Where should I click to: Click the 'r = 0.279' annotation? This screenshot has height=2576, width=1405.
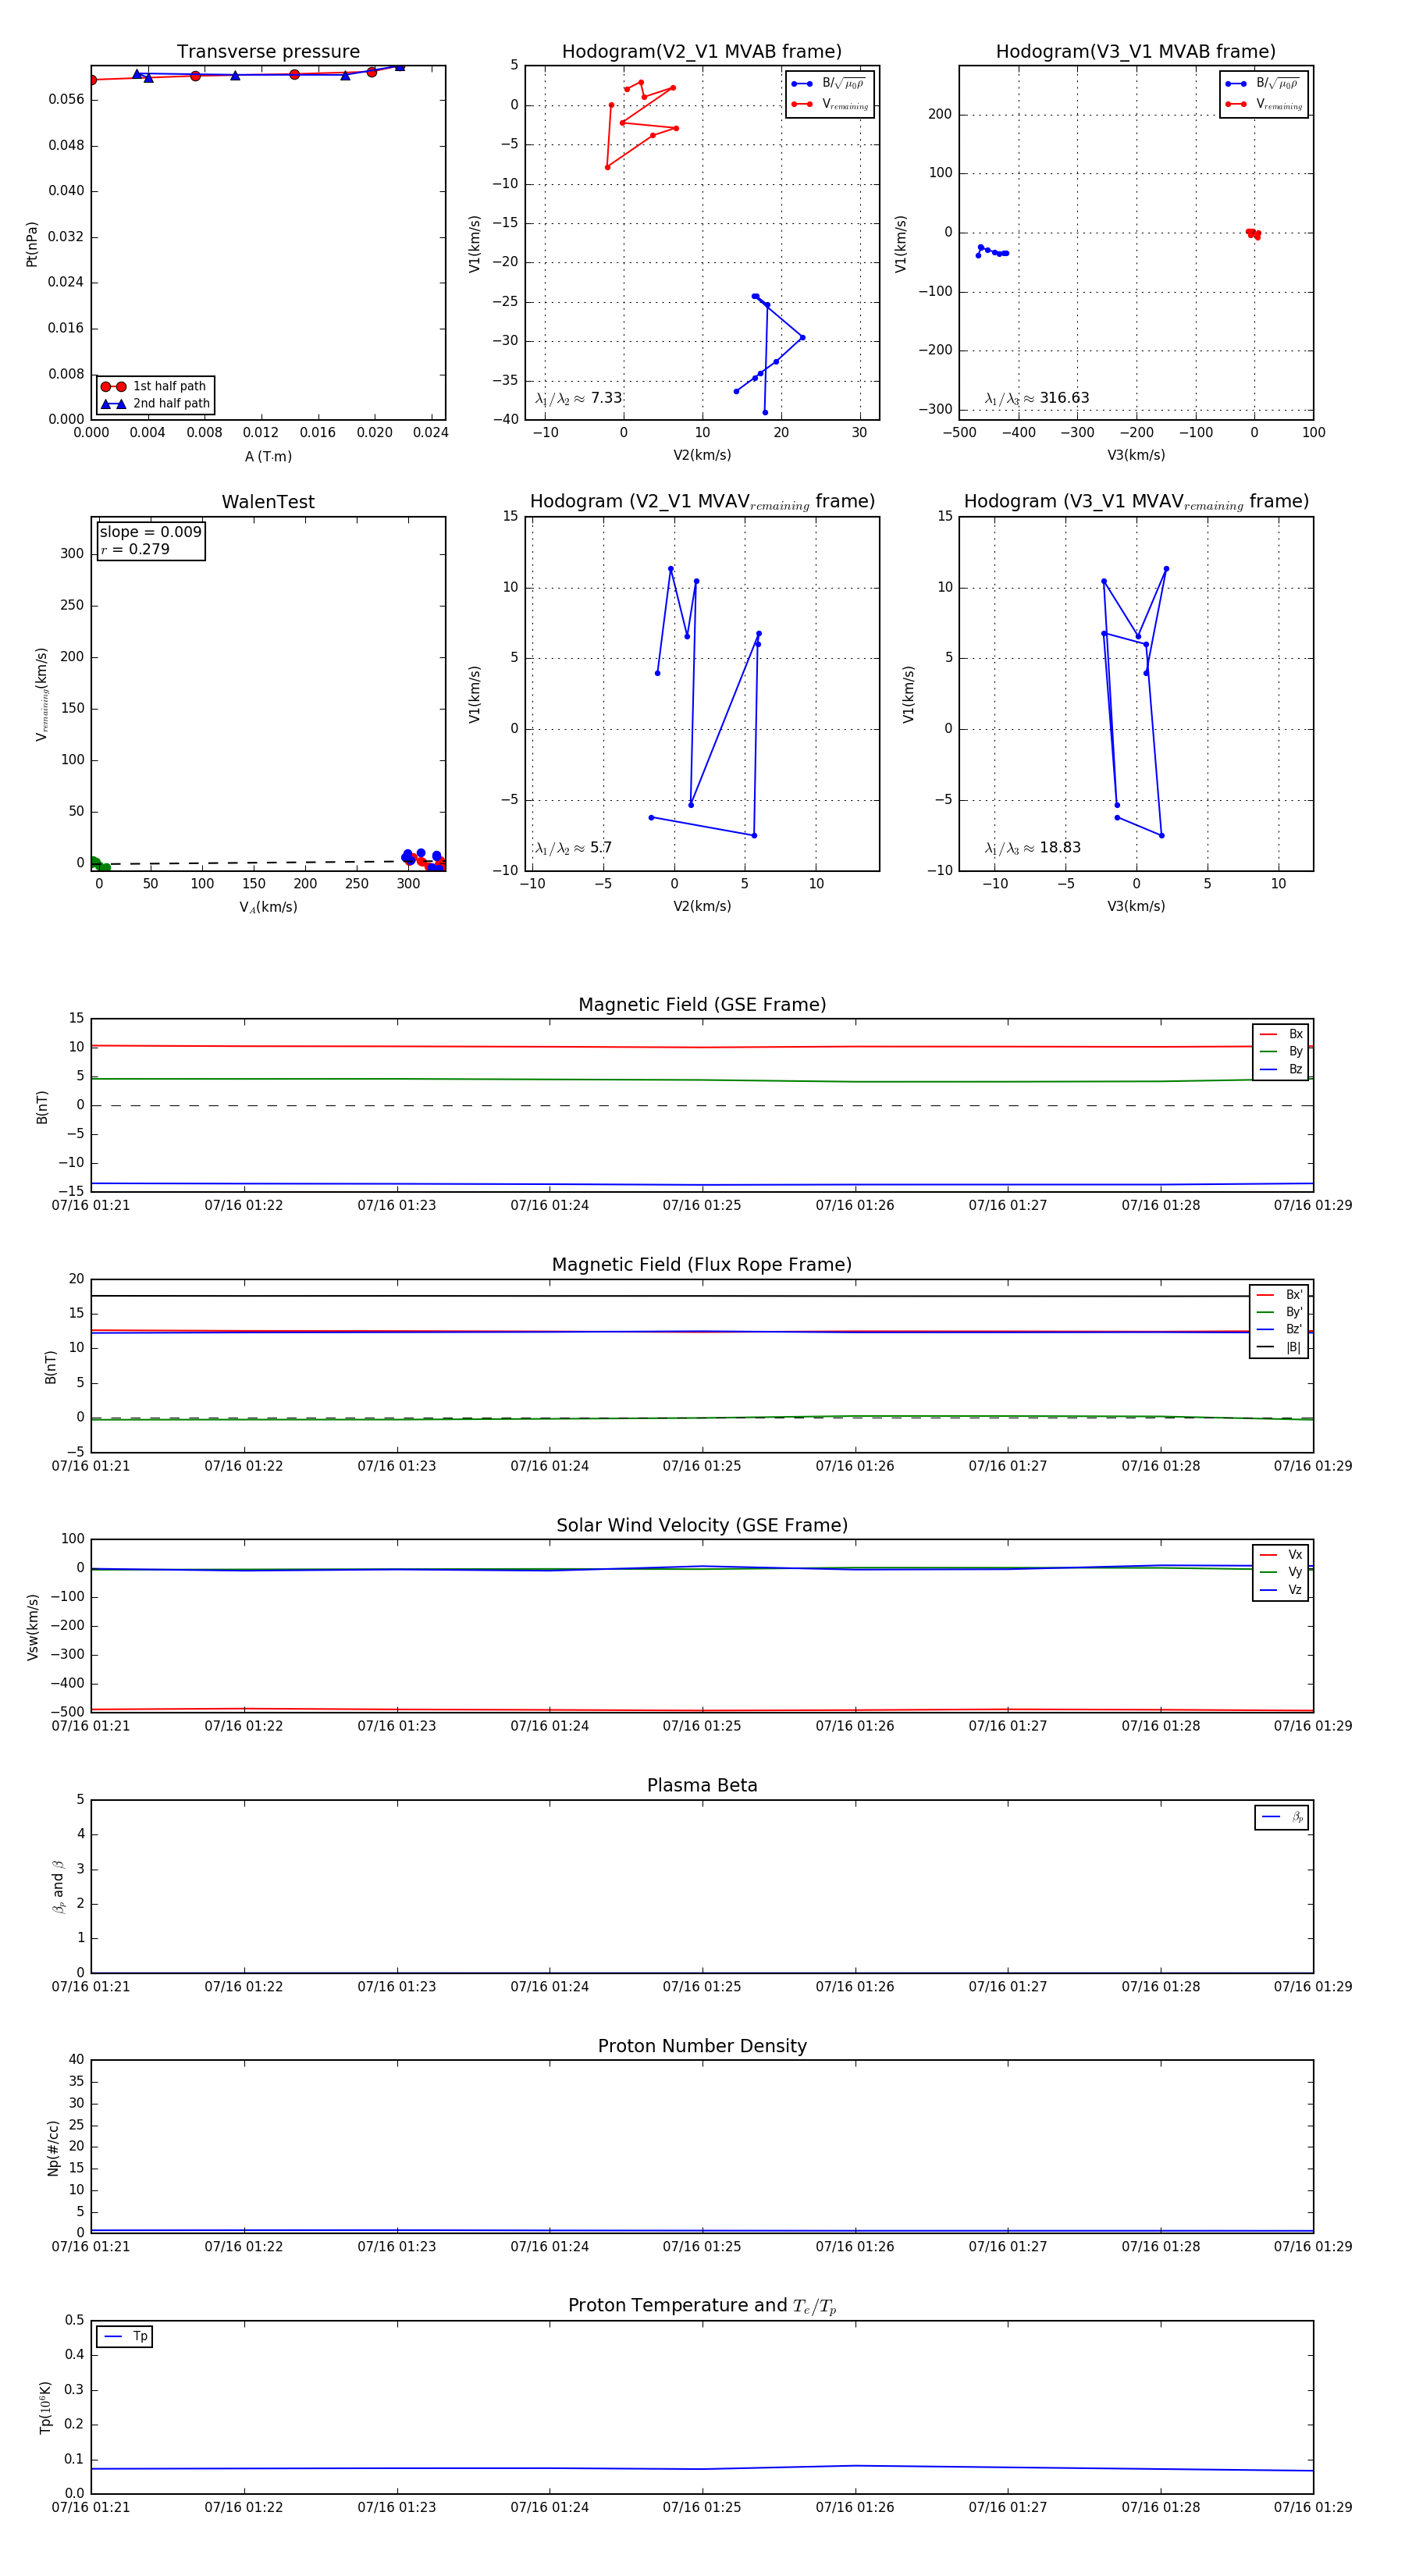135,549
